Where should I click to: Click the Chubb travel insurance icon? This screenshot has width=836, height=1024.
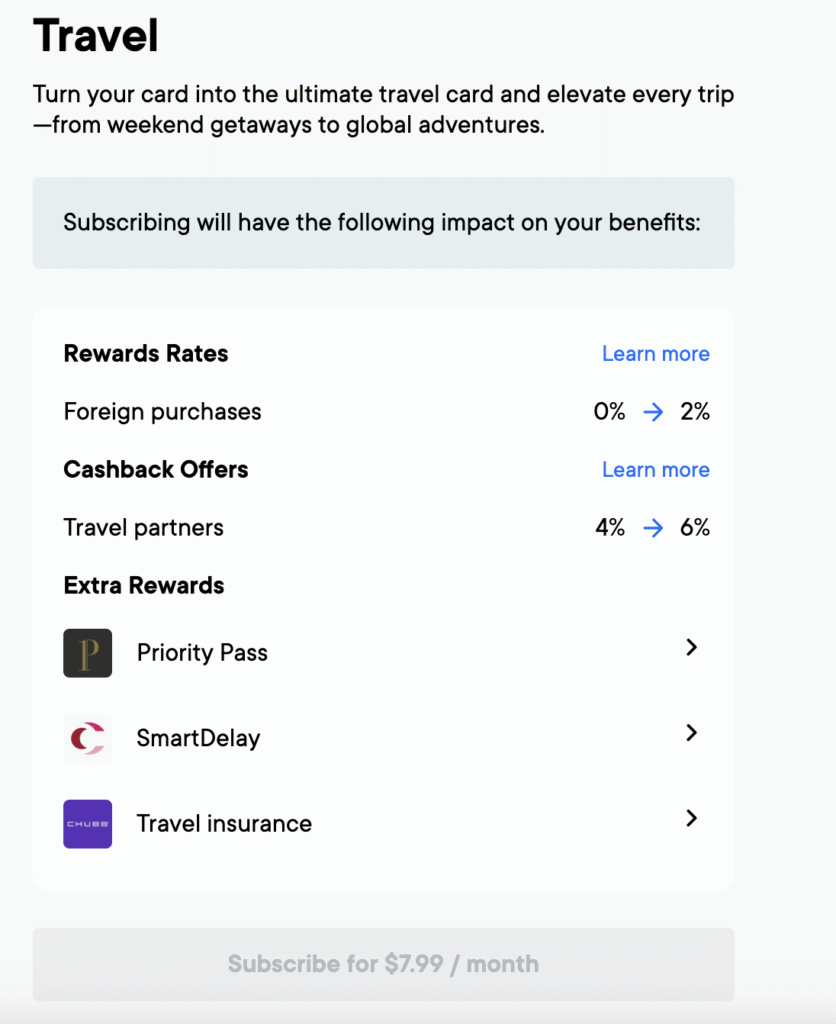point(88,824)
